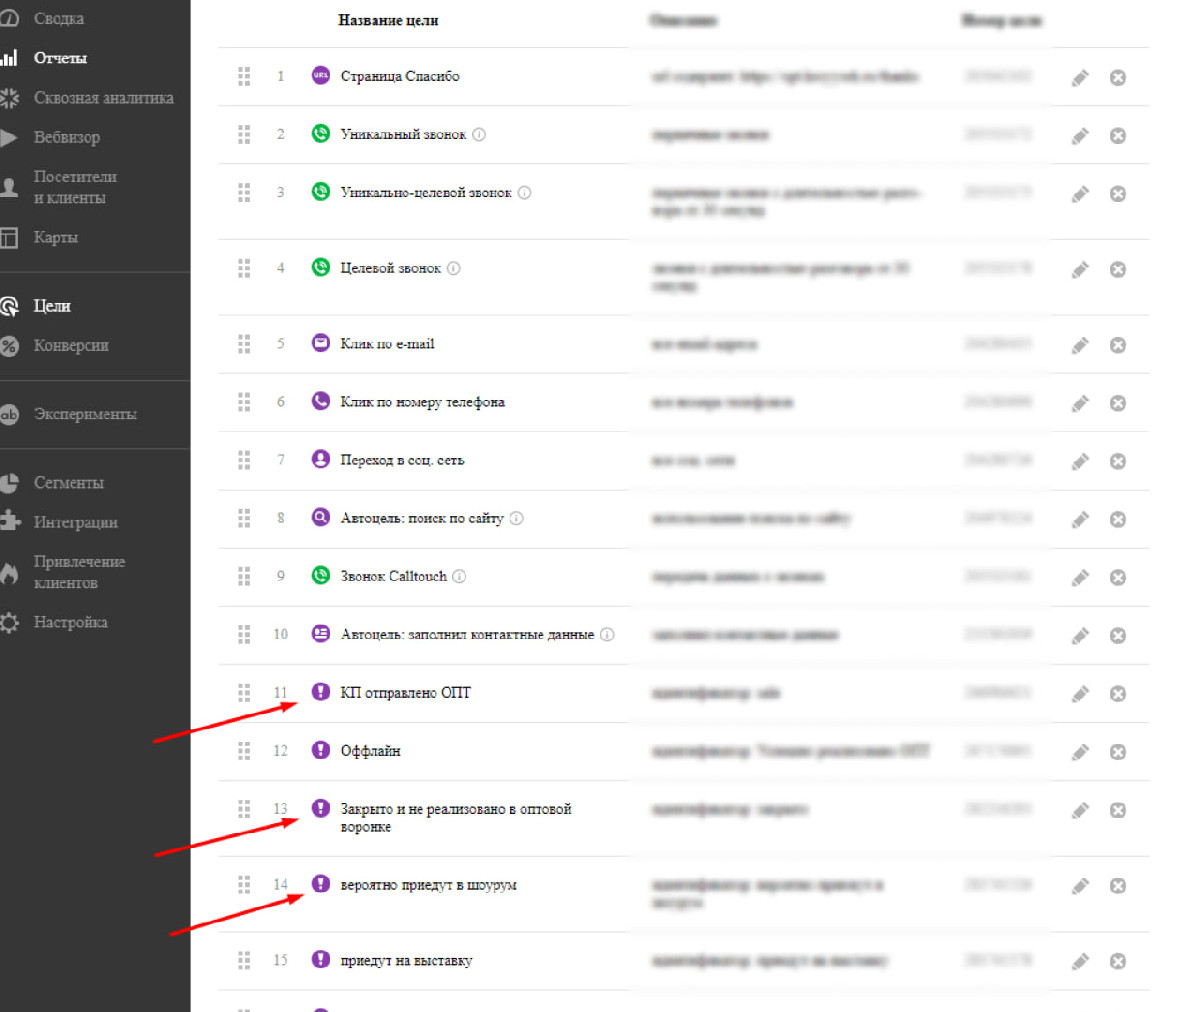Go to Сквозная аналитика section
The image size is (1200, 1012).
point(103,98)
